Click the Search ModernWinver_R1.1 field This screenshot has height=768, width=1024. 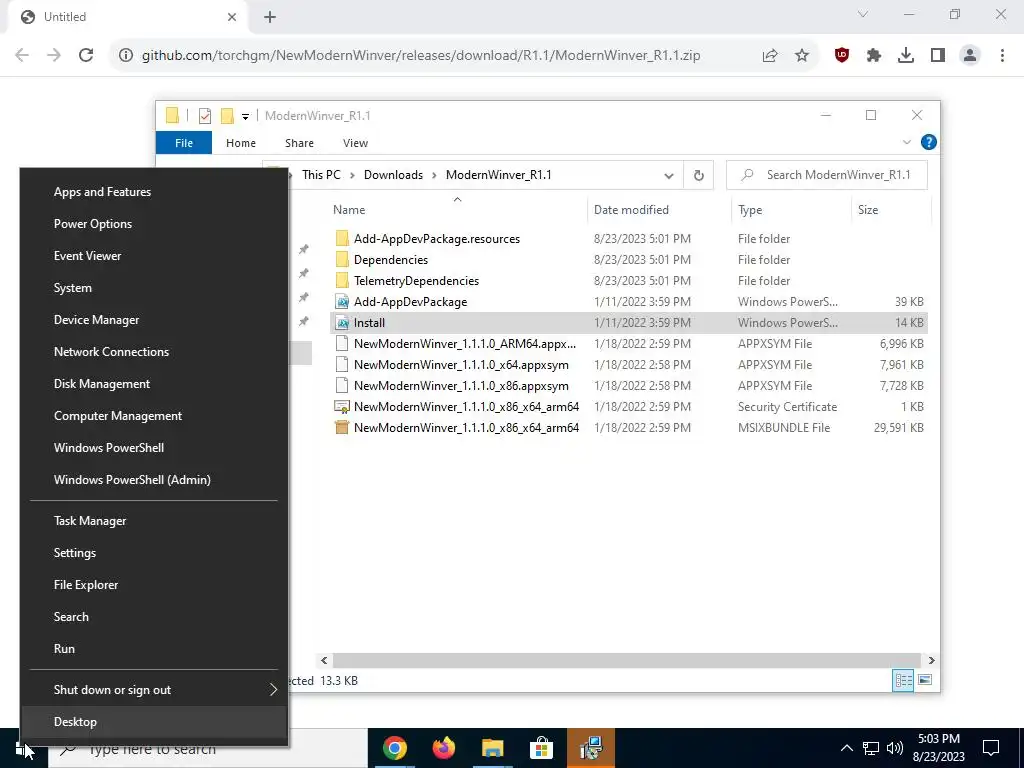(x=827, y=175)
